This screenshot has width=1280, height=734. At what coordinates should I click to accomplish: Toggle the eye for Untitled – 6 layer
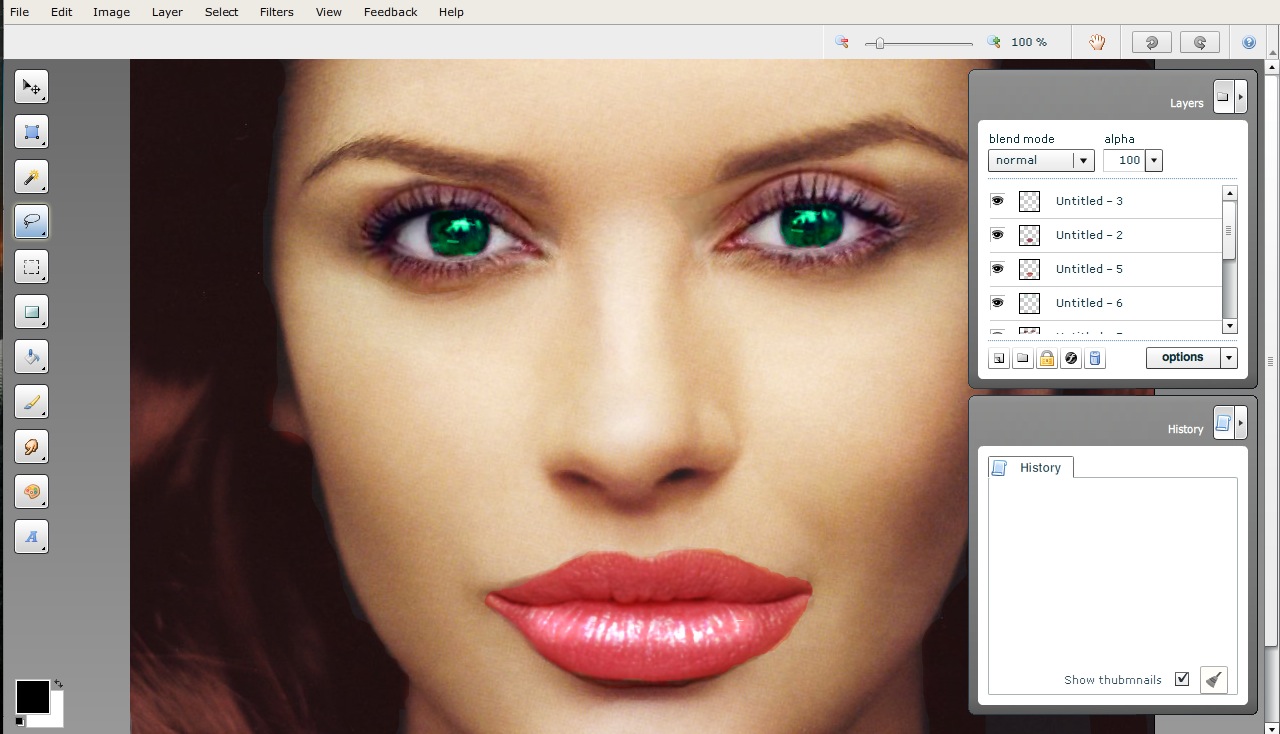[997, 303]
